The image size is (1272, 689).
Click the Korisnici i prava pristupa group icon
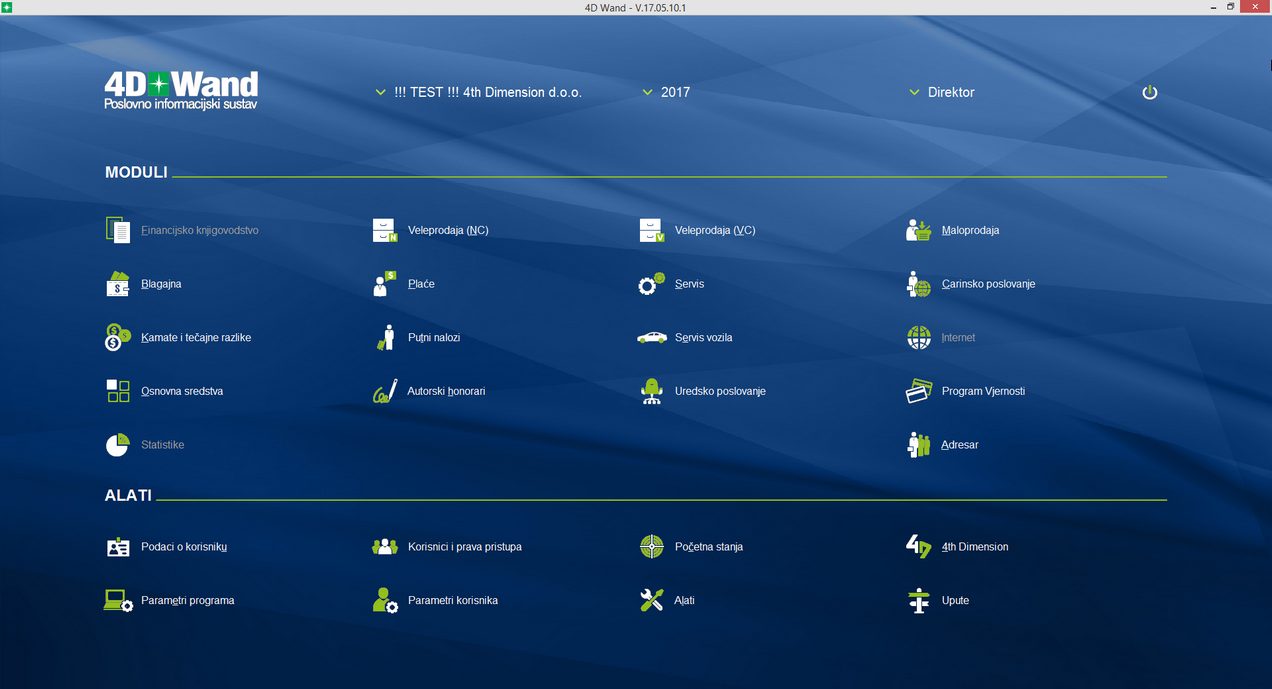(385, 547)
